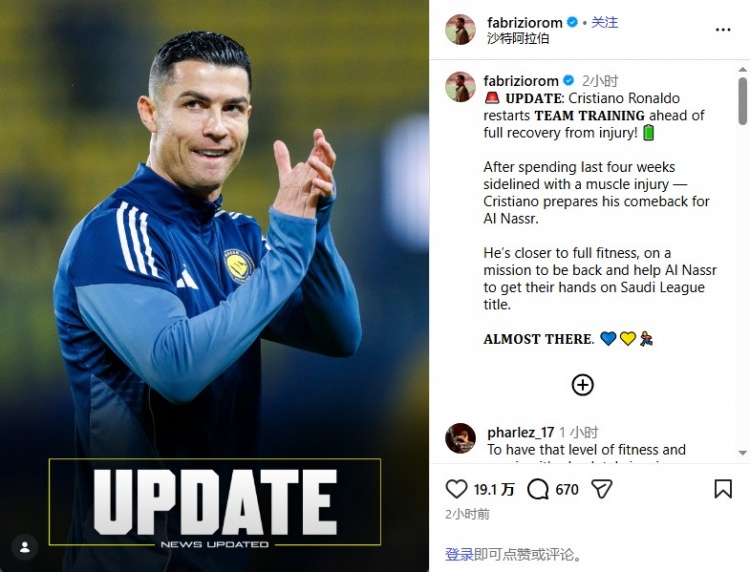Click pharlez_17 username in comments

tap(520, 432)
